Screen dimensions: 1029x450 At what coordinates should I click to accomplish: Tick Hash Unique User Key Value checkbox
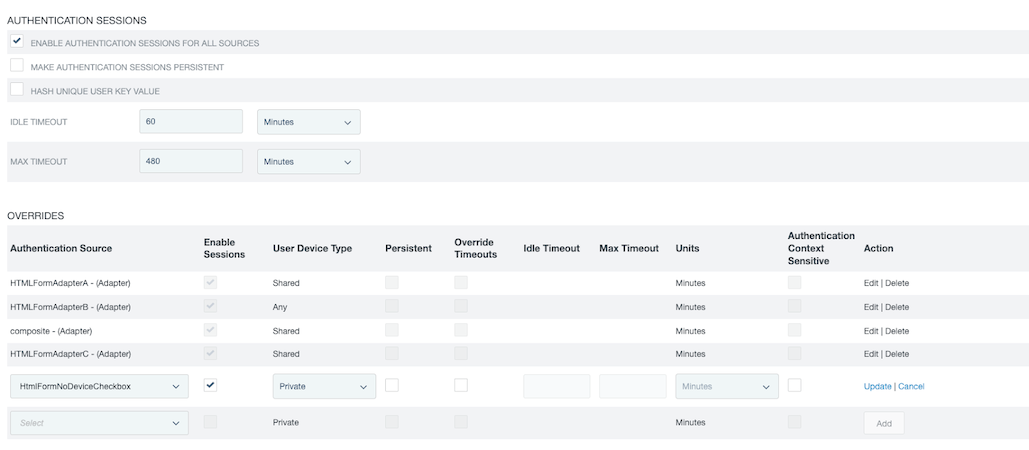(x=16, y=90)
